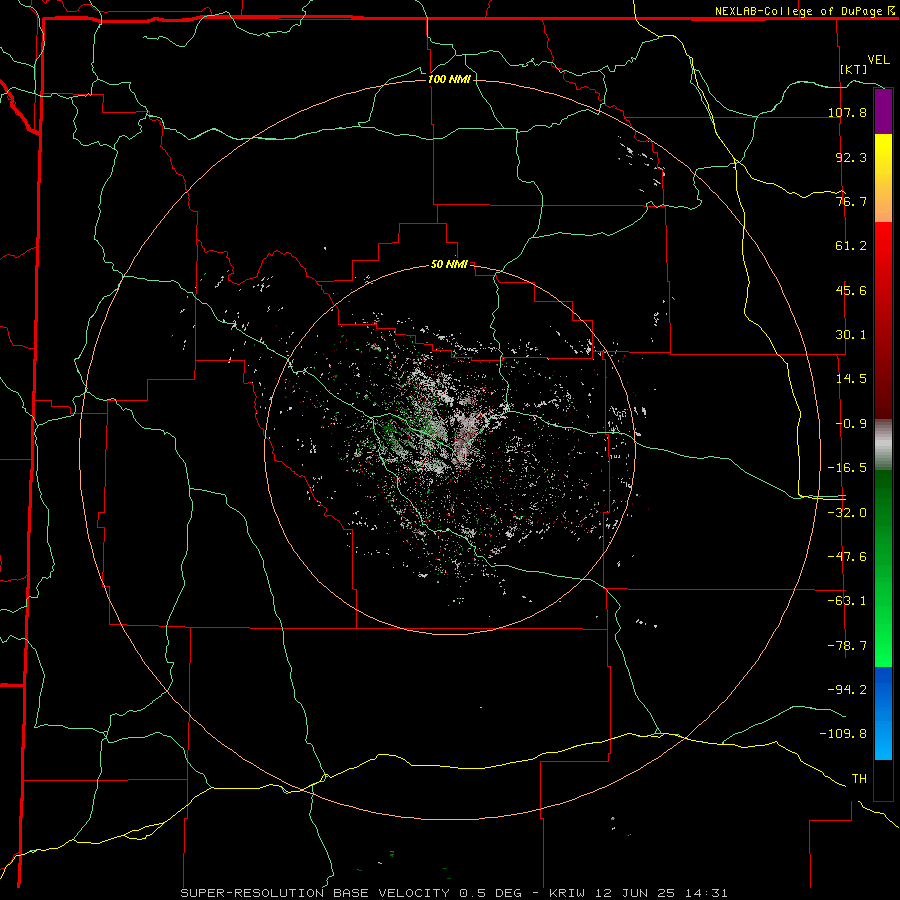
Task: Click the gray near-zero segment of color bar
Action: [883, 445]
